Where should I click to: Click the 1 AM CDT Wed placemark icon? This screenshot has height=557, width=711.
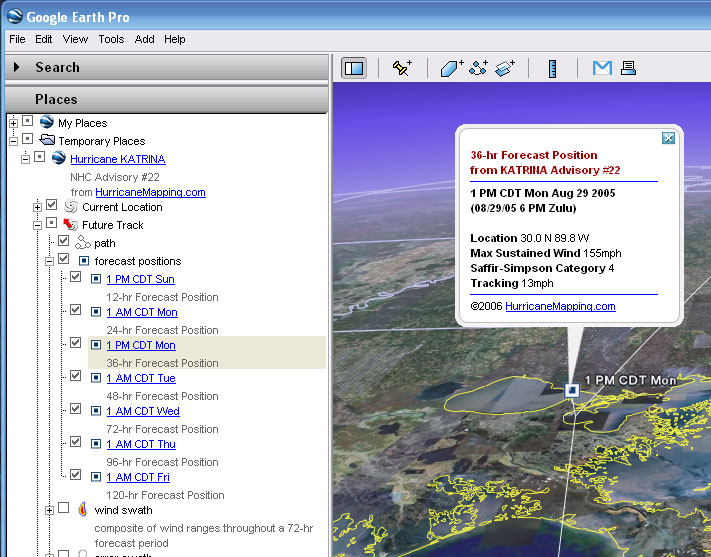tap(96, 410)
